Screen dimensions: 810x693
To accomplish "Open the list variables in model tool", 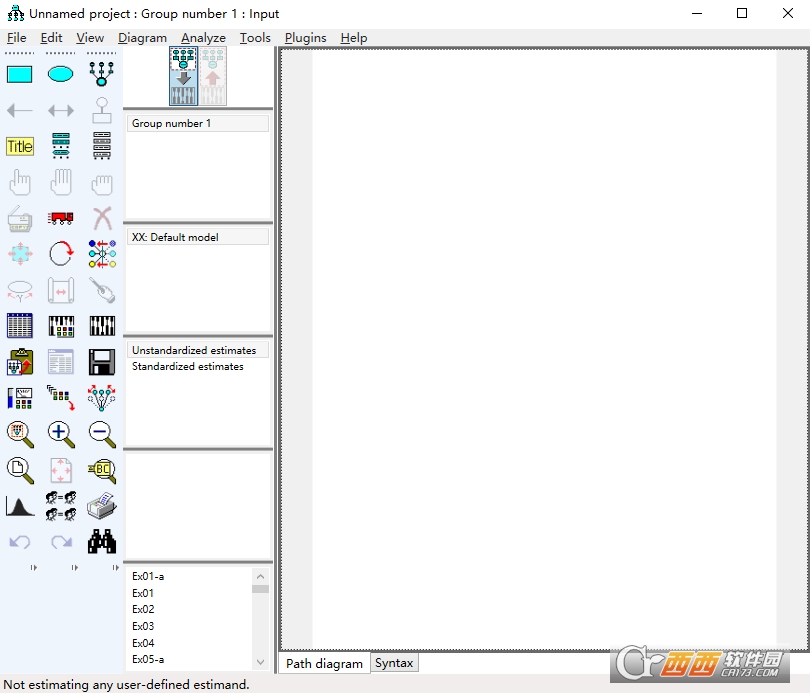I will [x=60, y=147].
